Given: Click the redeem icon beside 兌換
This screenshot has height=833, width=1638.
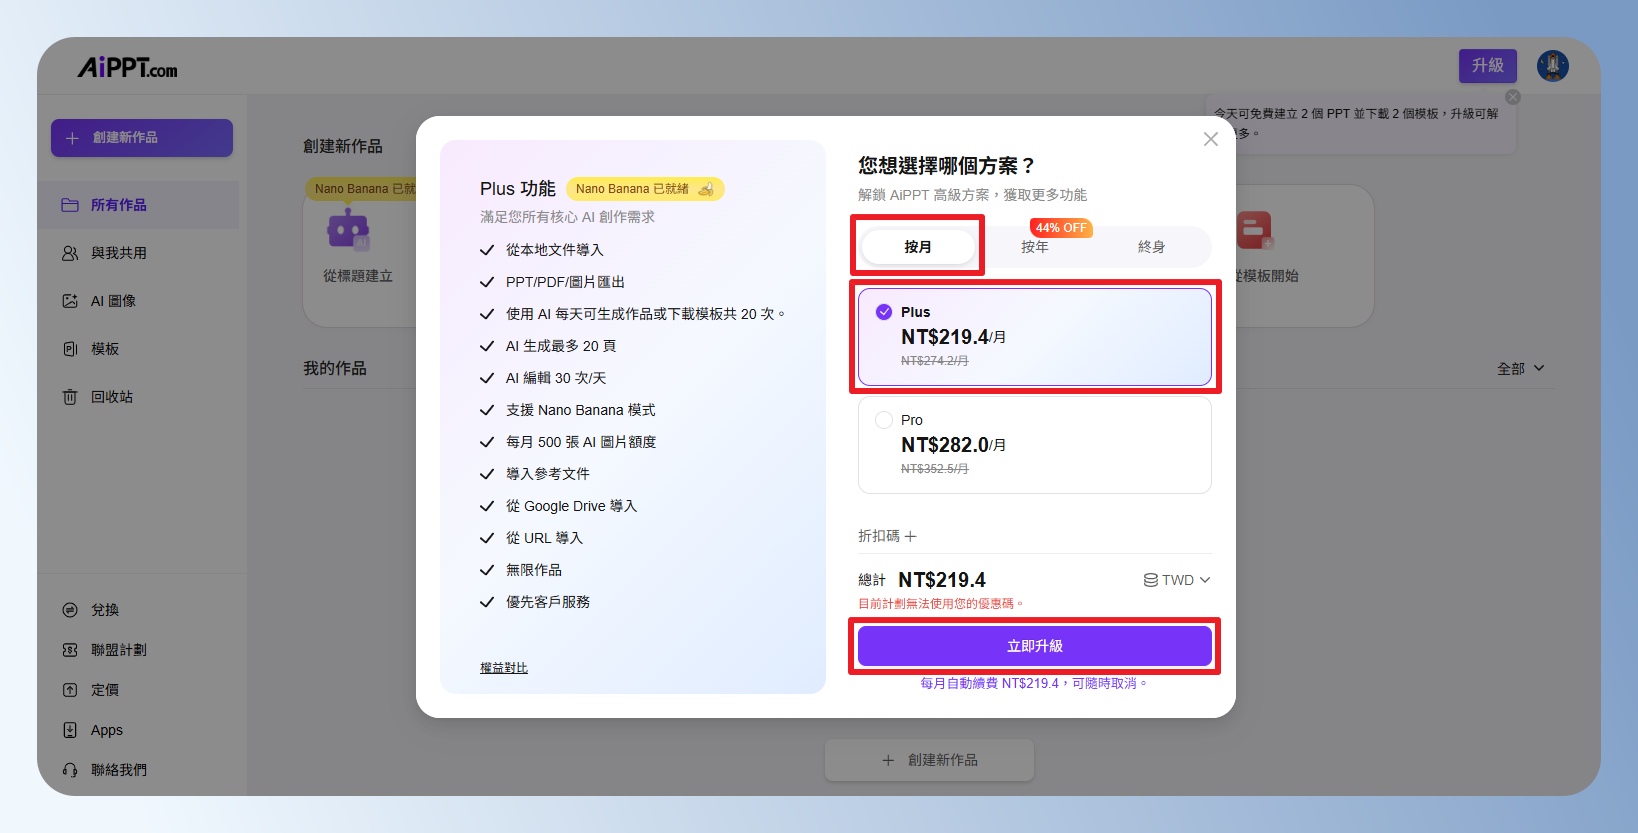Looking at the screenshot, I should point(70,610).
